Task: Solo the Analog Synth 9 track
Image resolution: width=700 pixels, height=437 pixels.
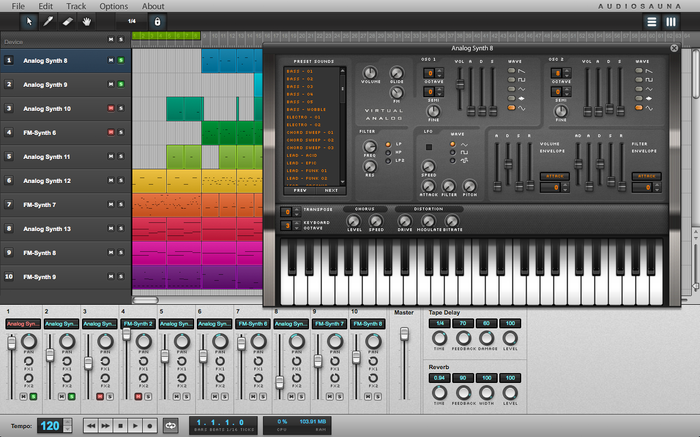Action: (121, 85)
